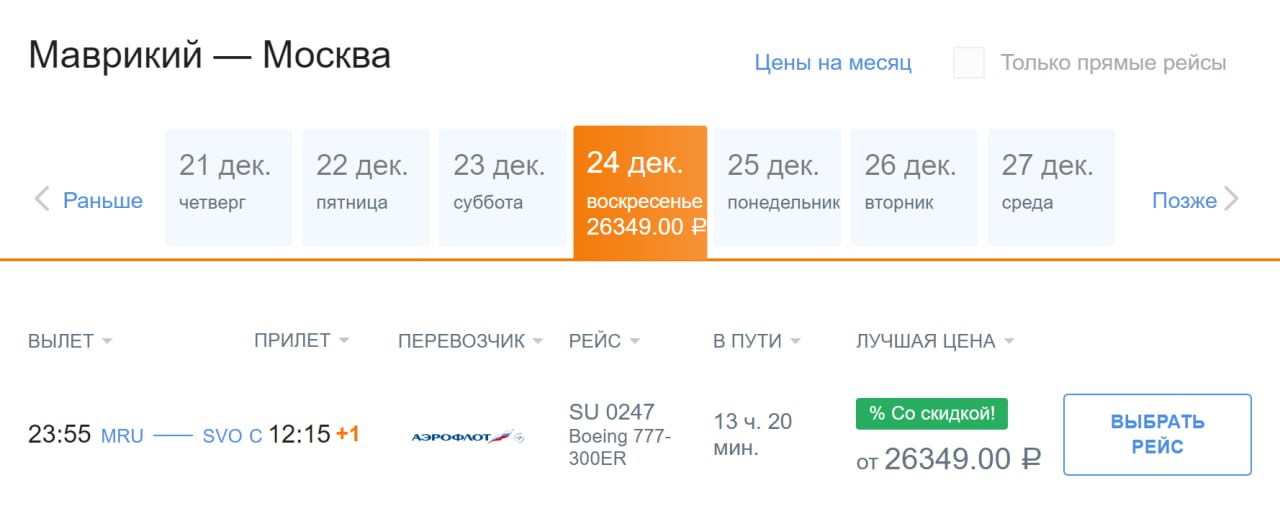The height and width of the screenshot is (511, 1280).
Task: Sort by departure time column arrow
Action: coord(107,341)
